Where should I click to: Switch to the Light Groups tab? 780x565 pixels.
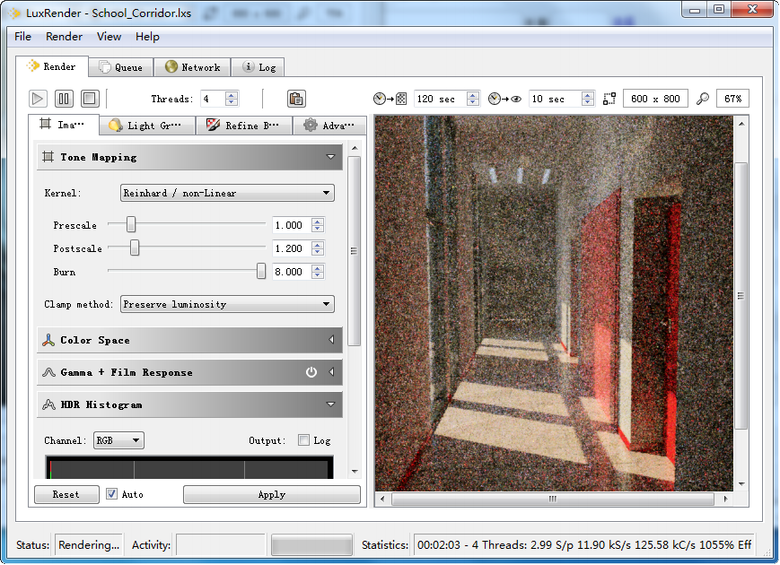pos(145,125)
